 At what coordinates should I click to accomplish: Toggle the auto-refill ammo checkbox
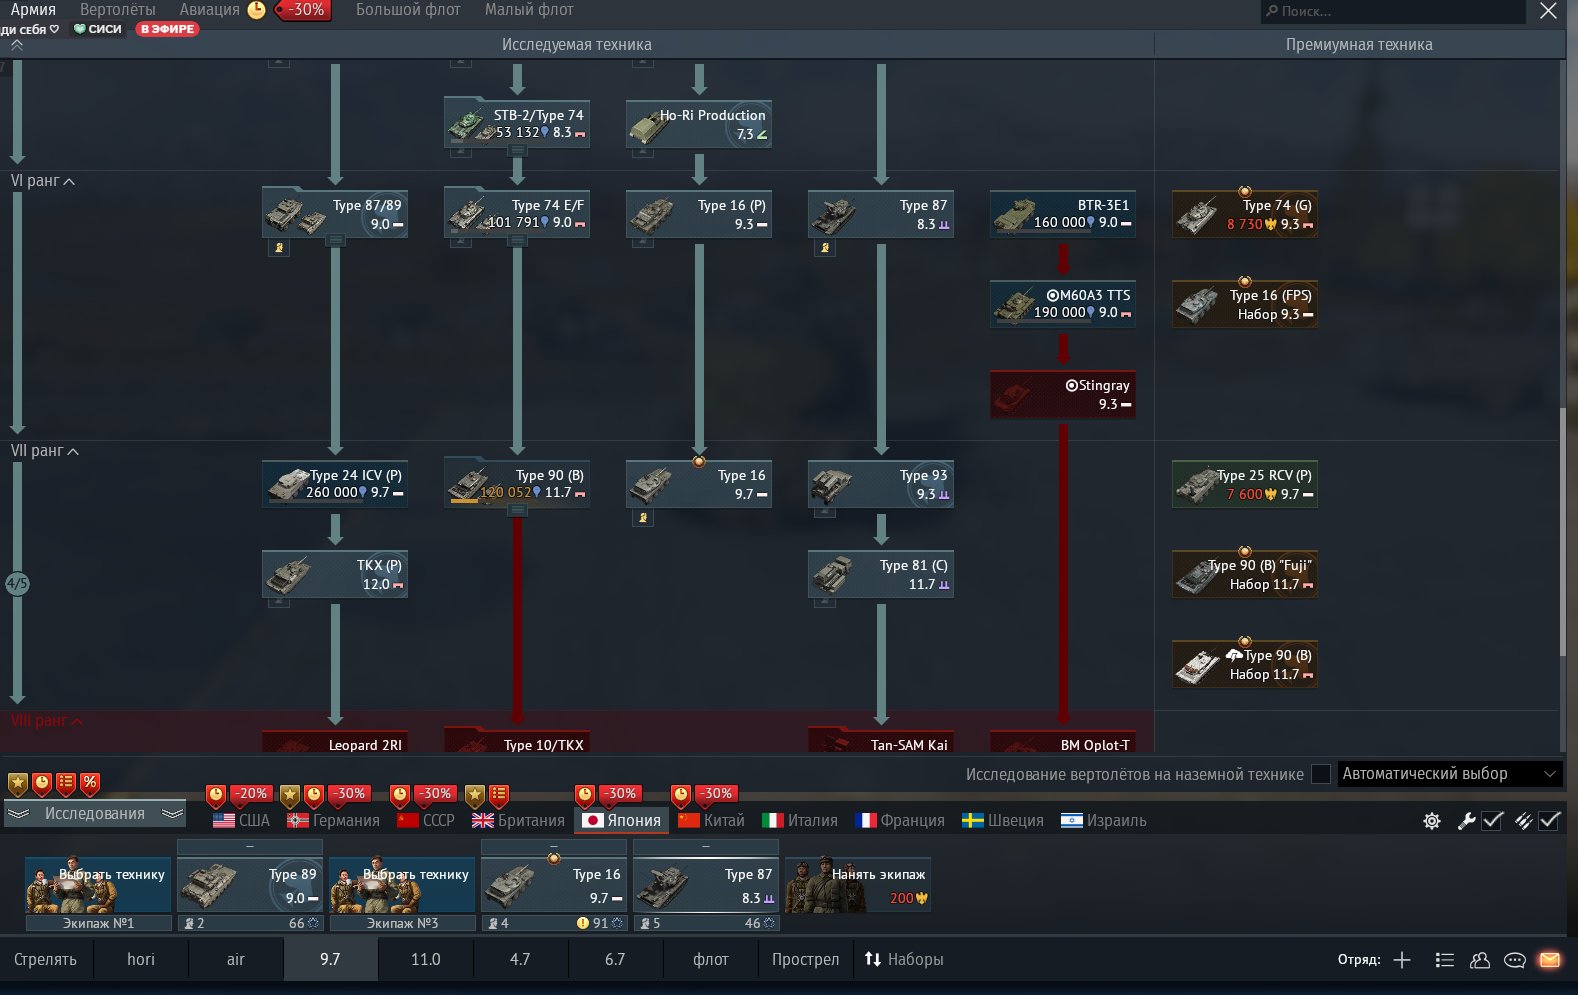click(1550, 821)
